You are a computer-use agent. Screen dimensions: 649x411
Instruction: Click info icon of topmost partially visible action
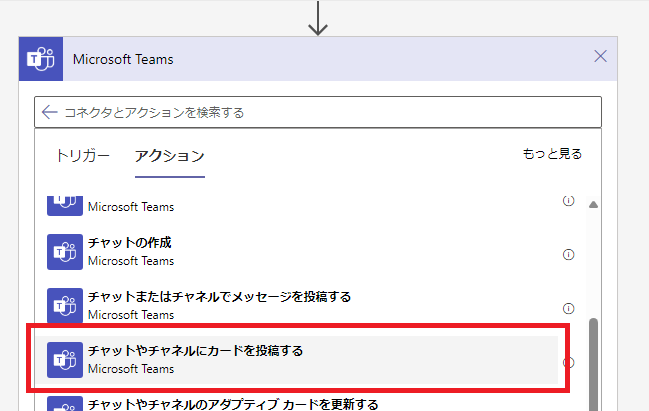click(x=568, y=201)
